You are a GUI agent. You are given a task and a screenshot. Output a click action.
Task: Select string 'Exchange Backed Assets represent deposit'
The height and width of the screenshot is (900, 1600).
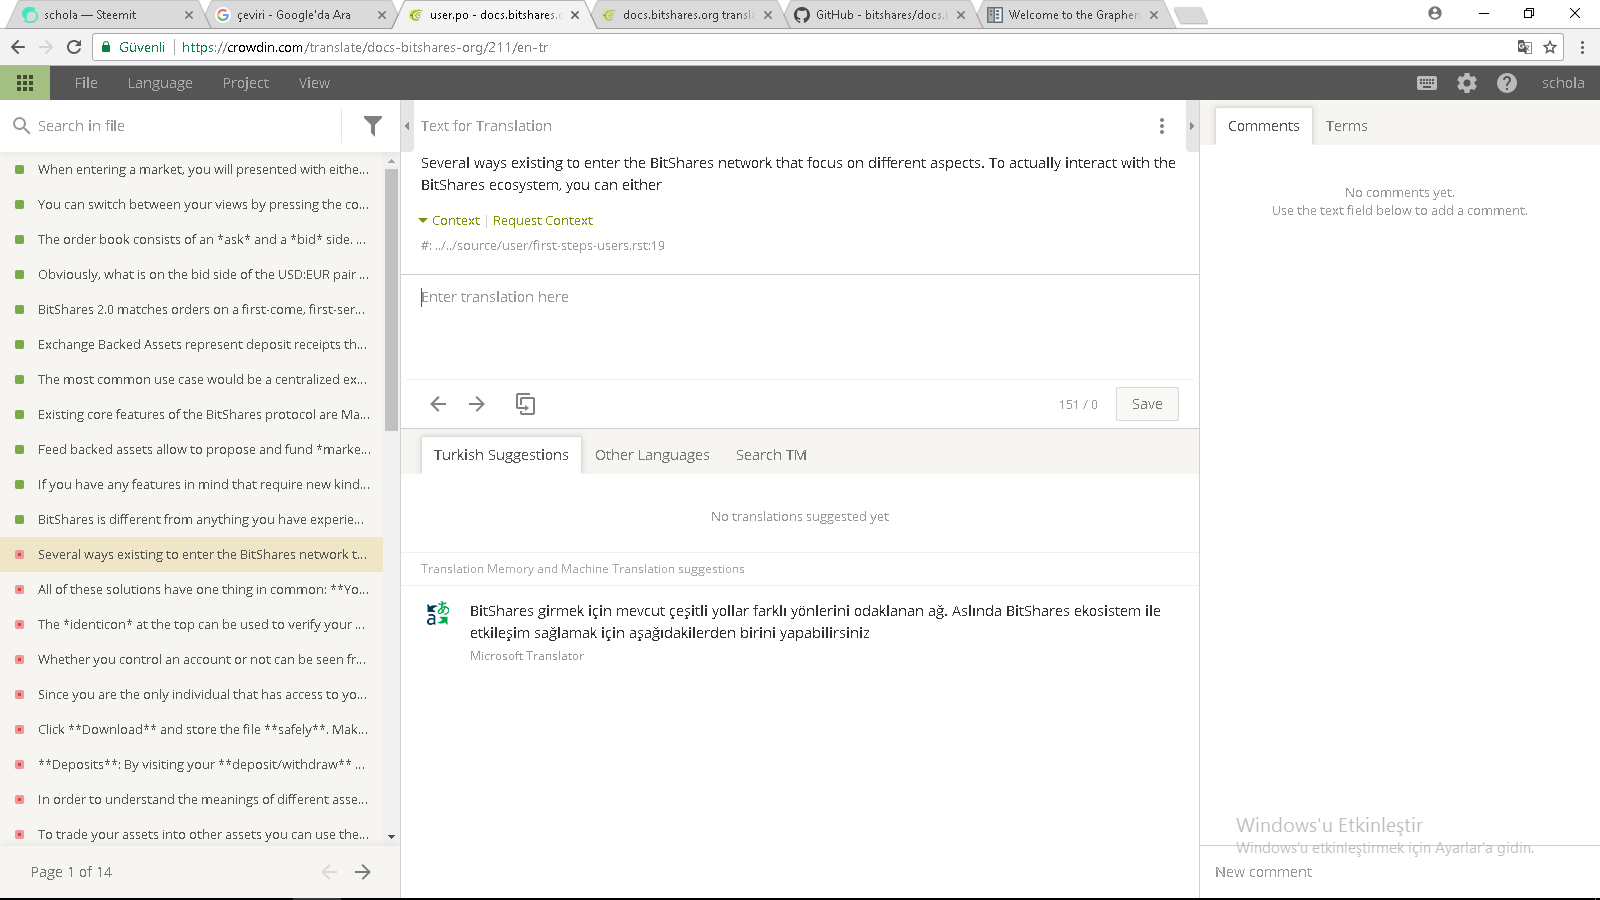tap(192, 345)
